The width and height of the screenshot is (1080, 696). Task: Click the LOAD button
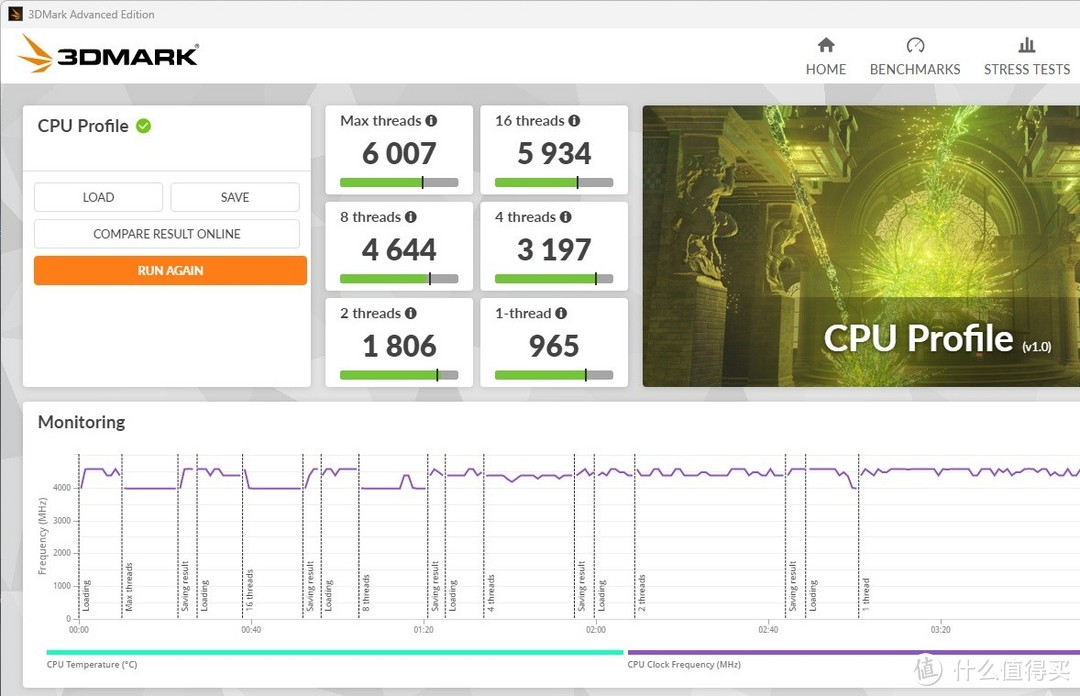(98, 197)
